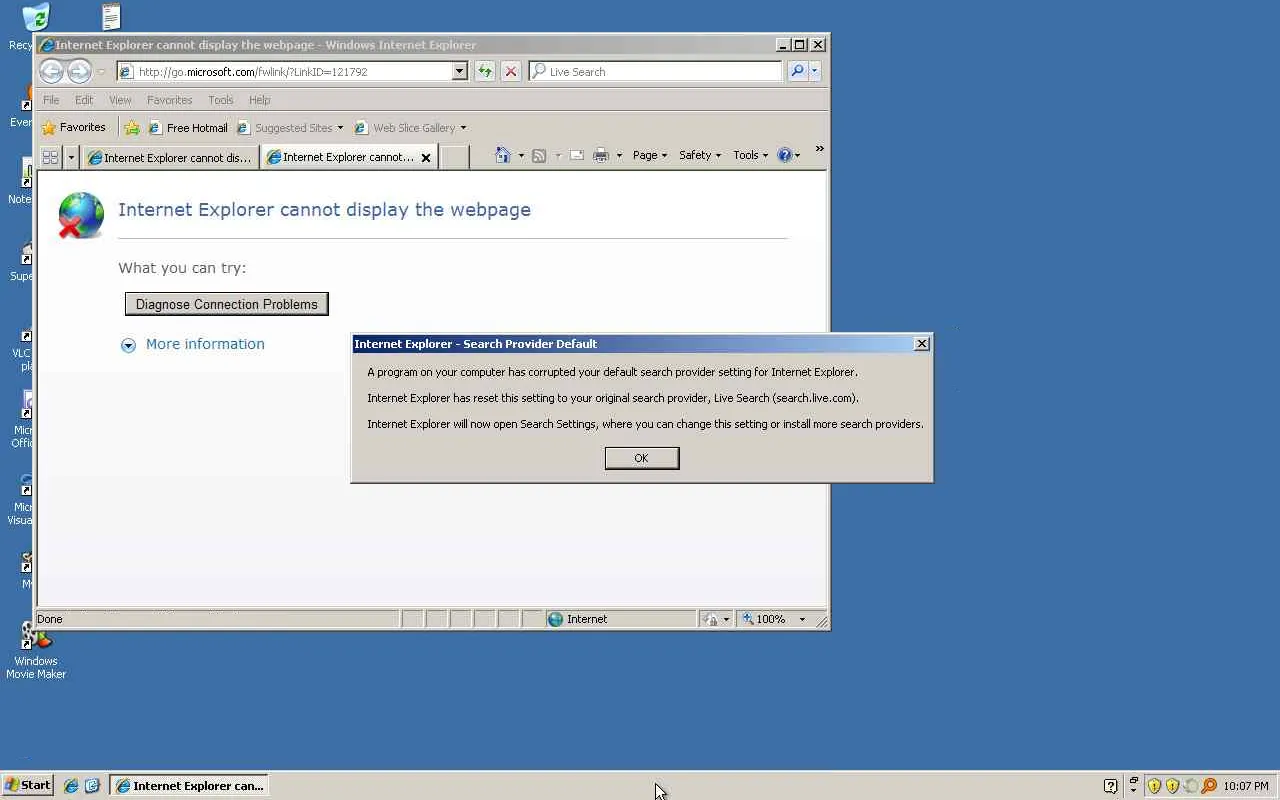
Task: Click the Home icon in command bar
Action: (503, 155)
